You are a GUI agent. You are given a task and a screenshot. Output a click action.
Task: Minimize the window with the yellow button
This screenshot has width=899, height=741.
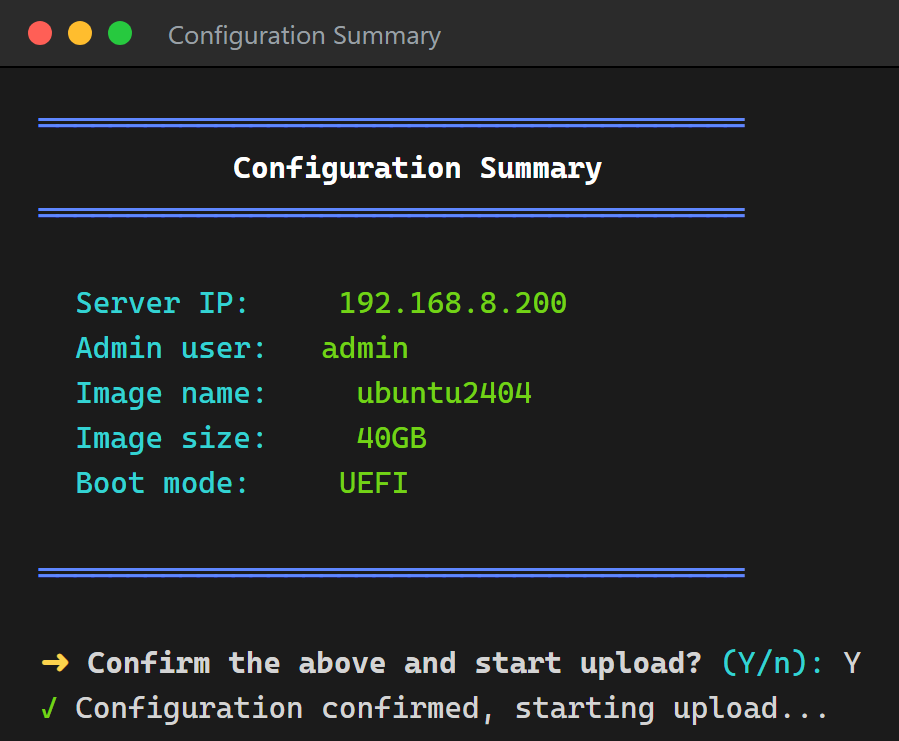[x=80, y=33]
